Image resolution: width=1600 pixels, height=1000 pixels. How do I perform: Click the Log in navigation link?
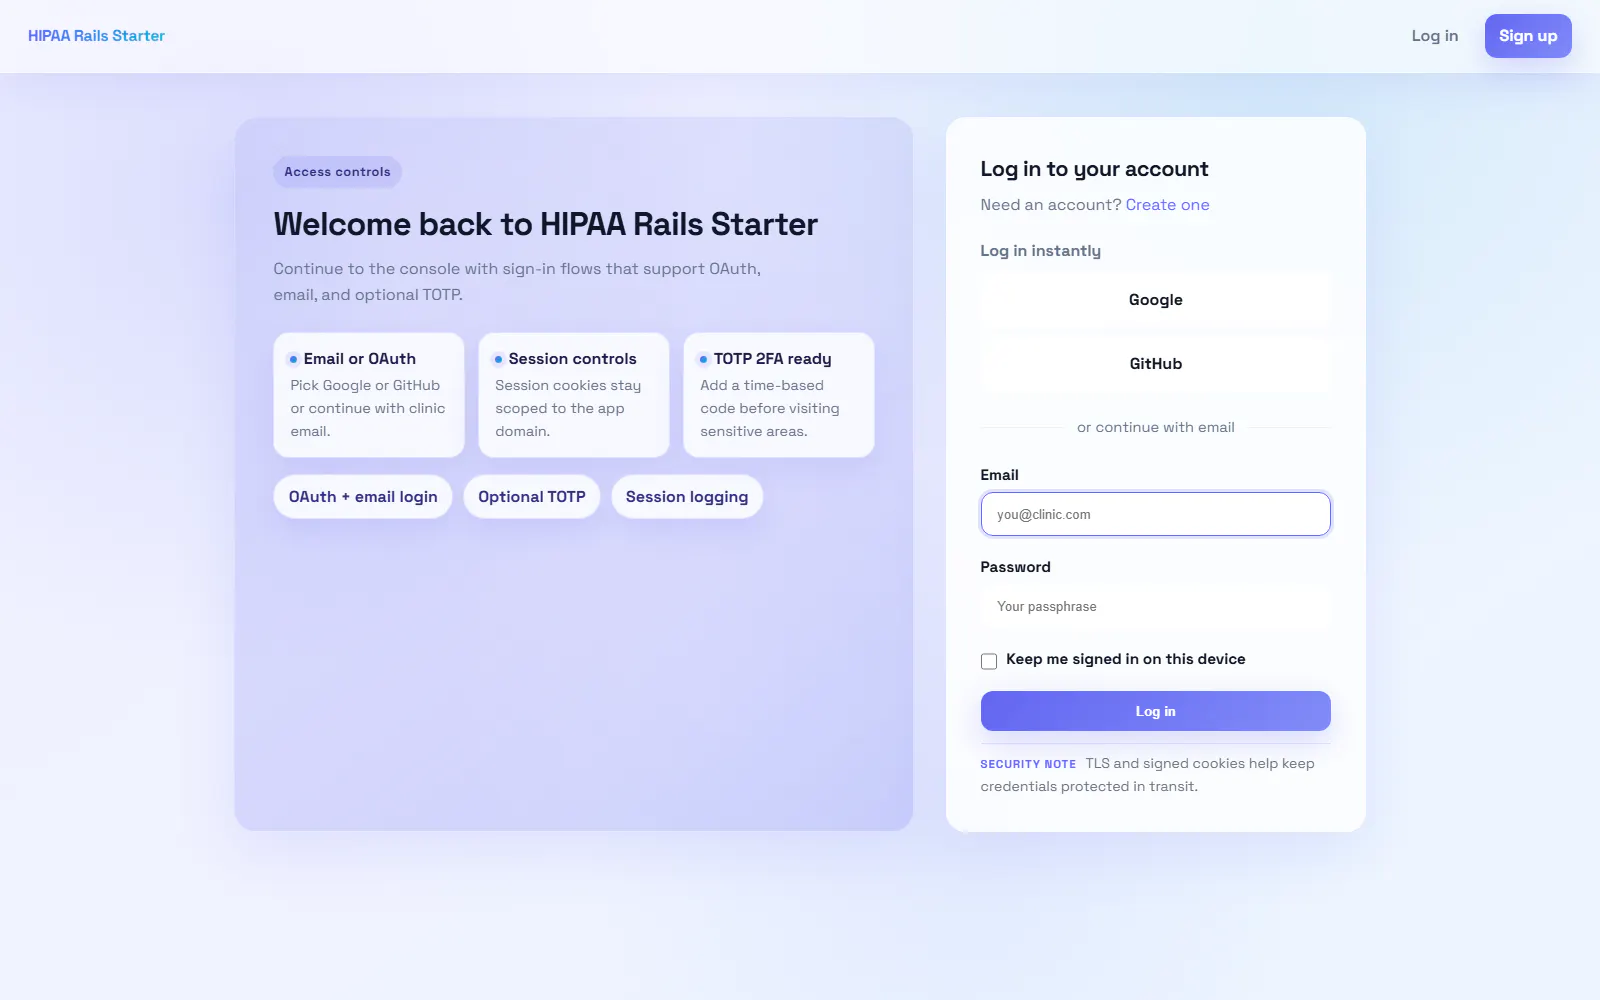1434,36
